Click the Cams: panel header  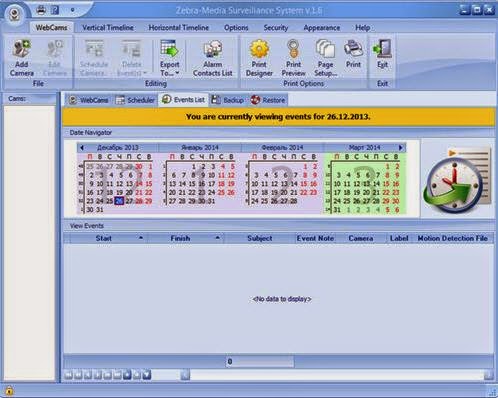point(29,99)
